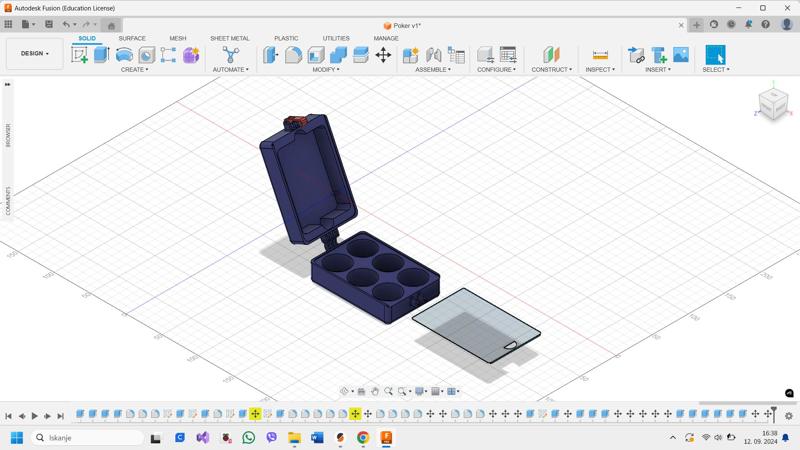Close the Poker v1 document tab
The height and width of the screenshot is (450, 800).
coord(681,25)
